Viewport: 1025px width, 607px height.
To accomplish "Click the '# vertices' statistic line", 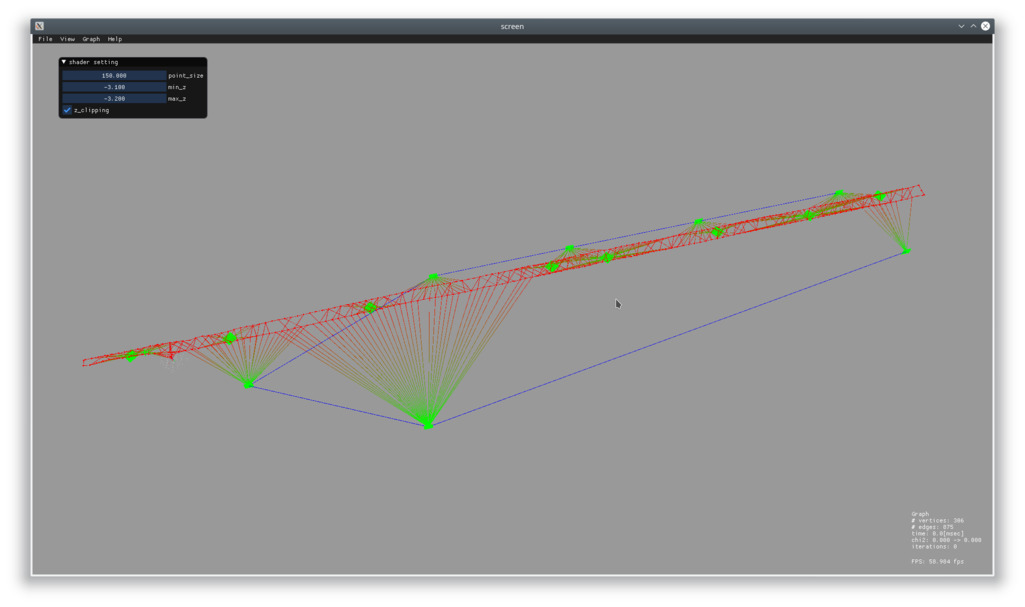I will 937,521.
